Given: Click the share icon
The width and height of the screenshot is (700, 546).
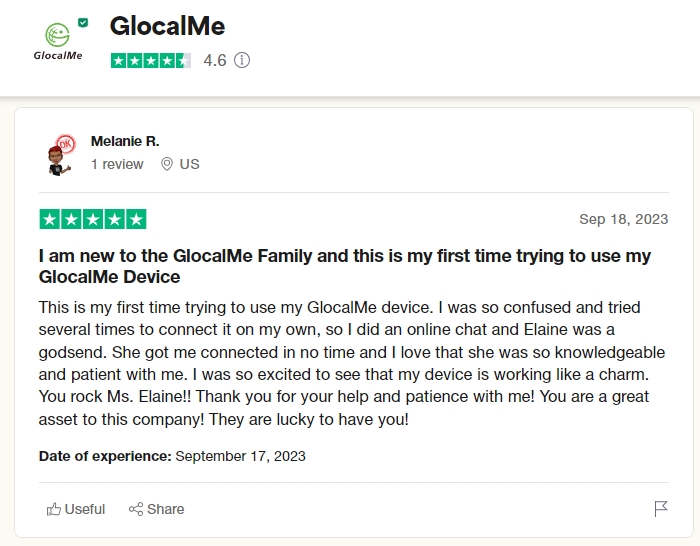Looking at the screenshot, I should (x=136, y=509).
